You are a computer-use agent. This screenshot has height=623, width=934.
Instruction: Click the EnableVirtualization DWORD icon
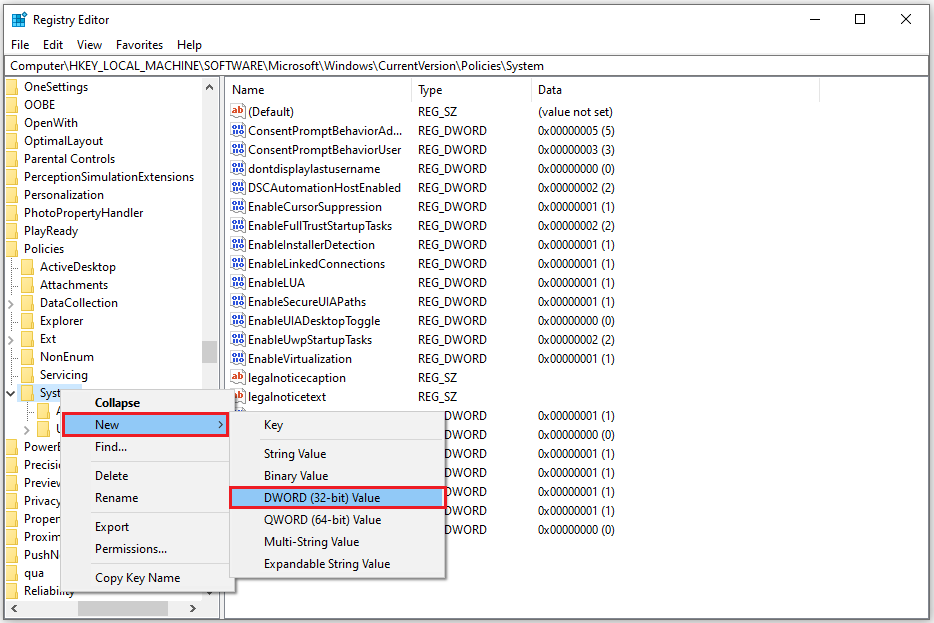coord(238,359)
